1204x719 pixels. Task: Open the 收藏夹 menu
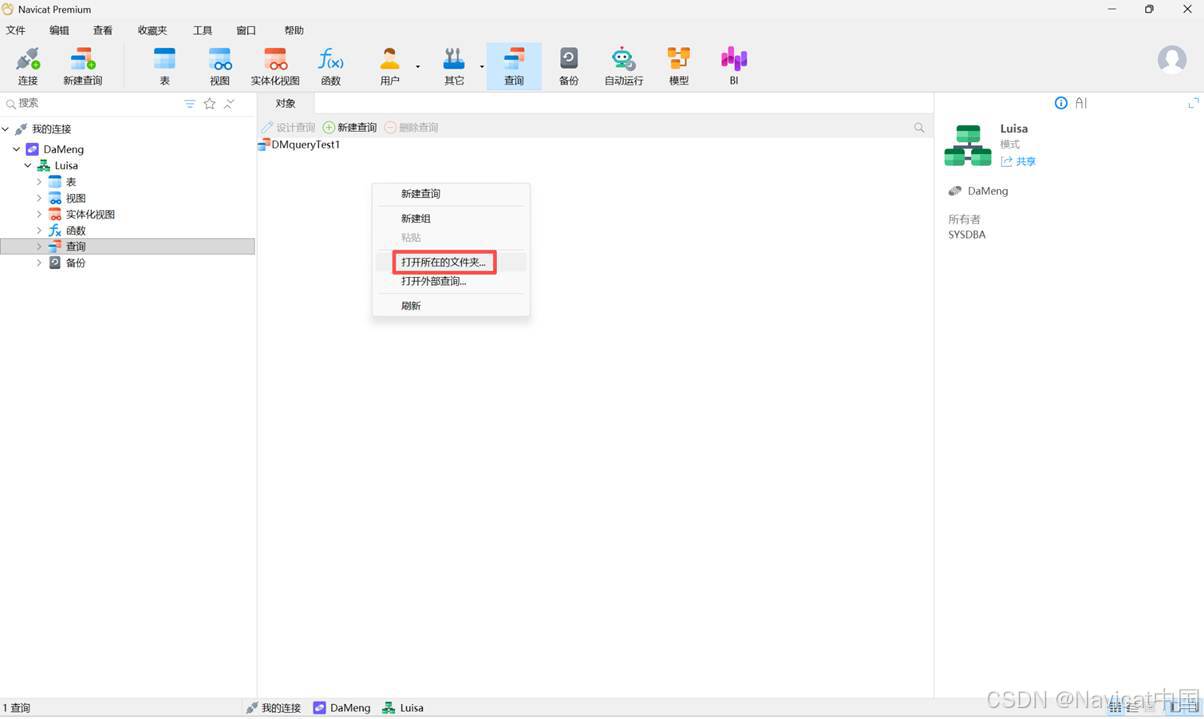(x=153, y=30)
